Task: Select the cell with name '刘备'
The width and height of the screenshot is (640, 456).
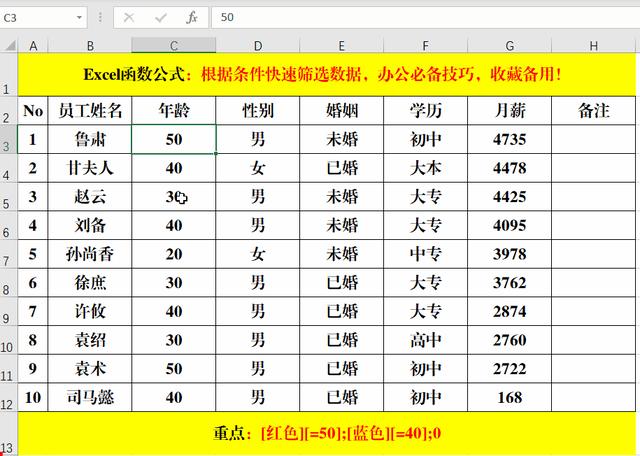Action: pos(90,225)
